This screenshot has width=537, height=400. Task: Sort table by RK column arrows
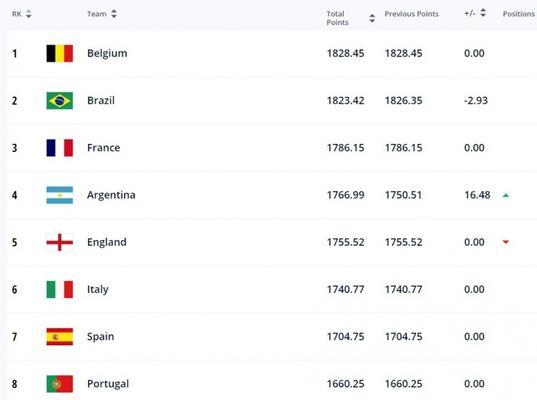click(29, 14)
